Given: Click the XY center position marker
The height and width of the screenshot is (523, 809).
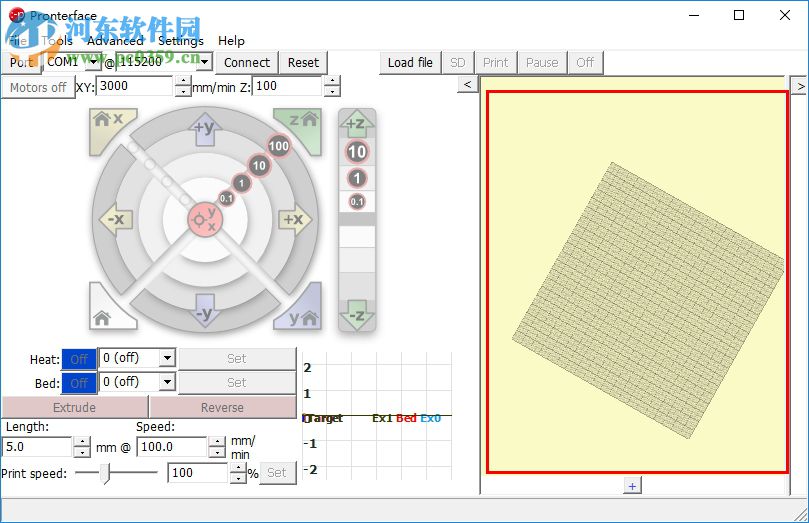Looking at the screenshot, I should (205, 219).
